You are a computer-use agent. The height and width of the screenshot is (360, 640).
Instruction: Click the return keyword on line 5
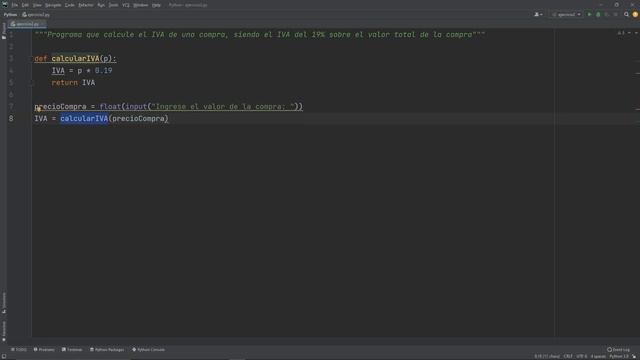(64, 83)
